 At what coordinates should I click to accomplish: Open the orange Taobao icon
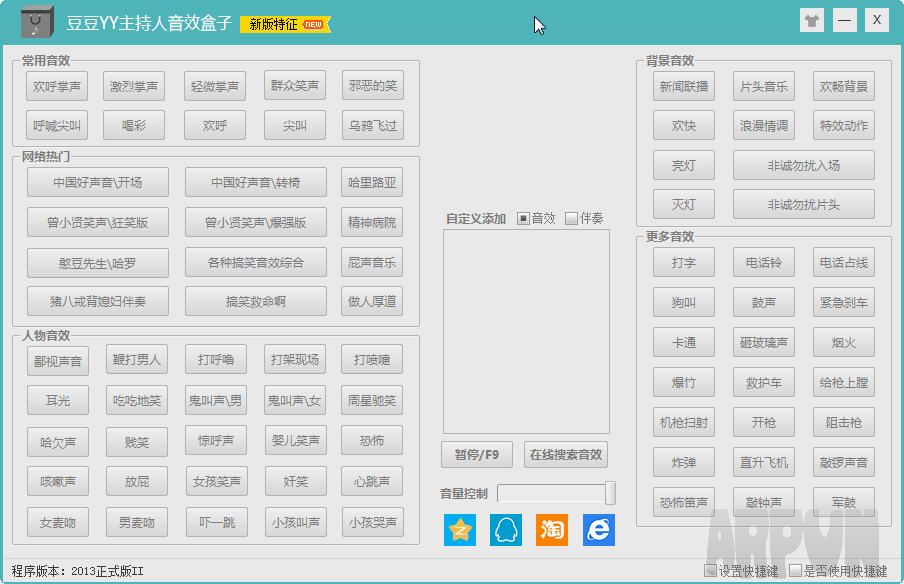551,529
